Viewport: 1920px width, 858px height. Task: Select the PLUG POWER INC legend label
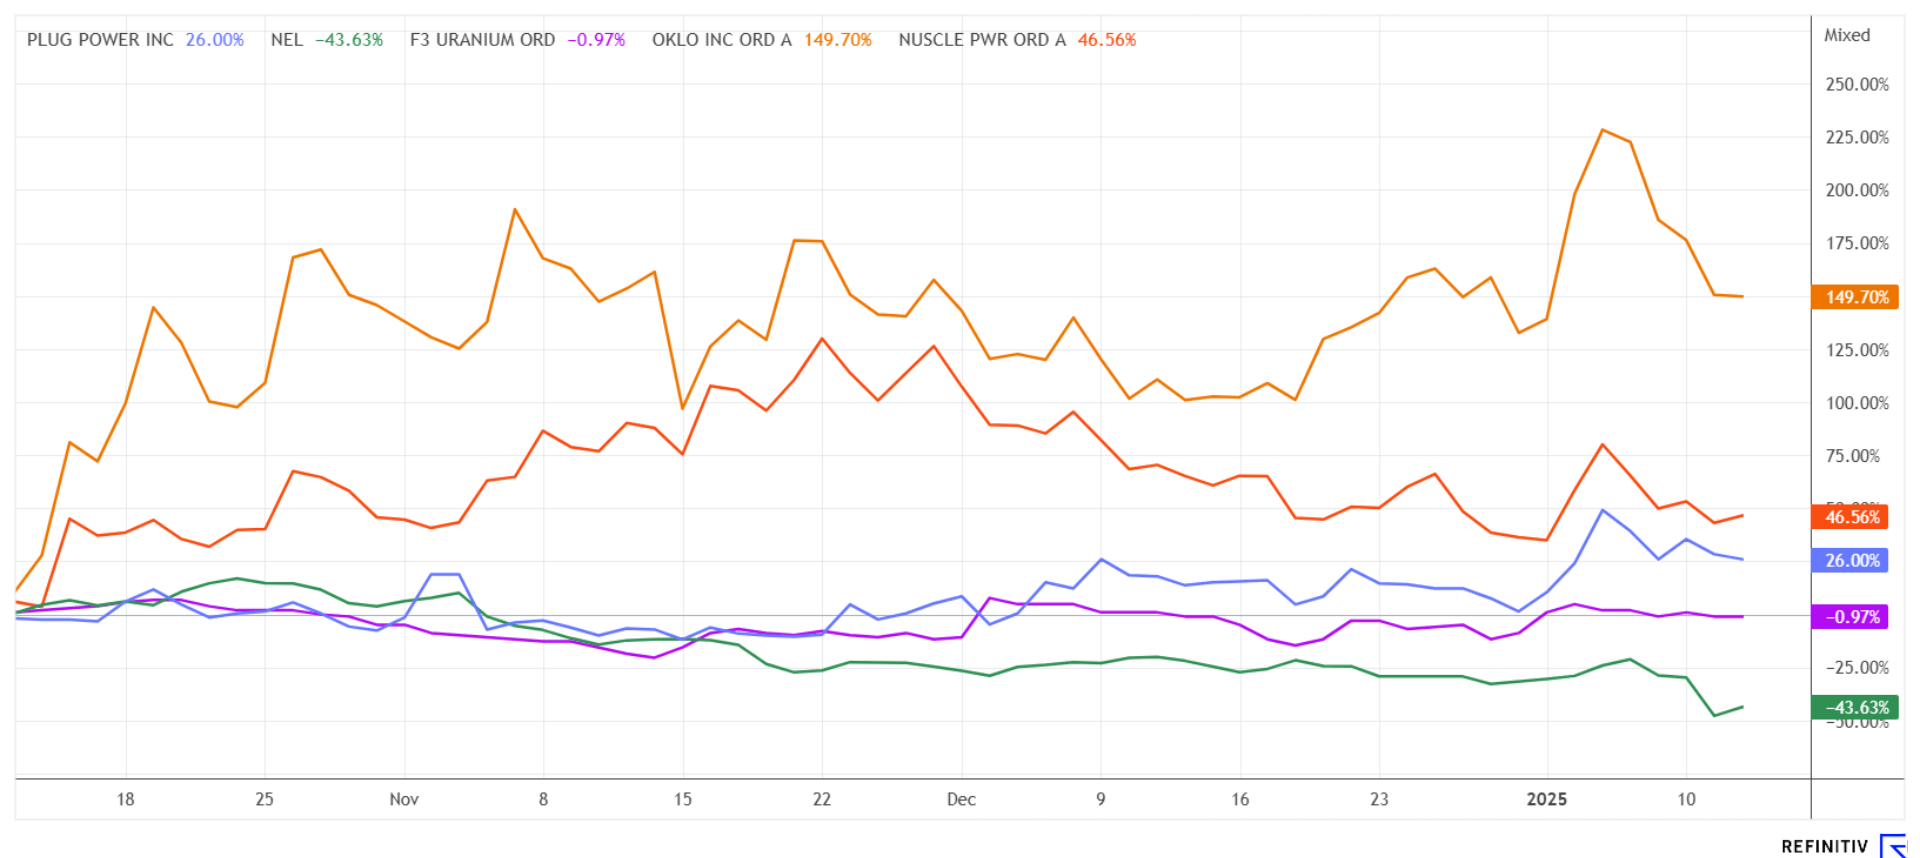pos(100,40)
